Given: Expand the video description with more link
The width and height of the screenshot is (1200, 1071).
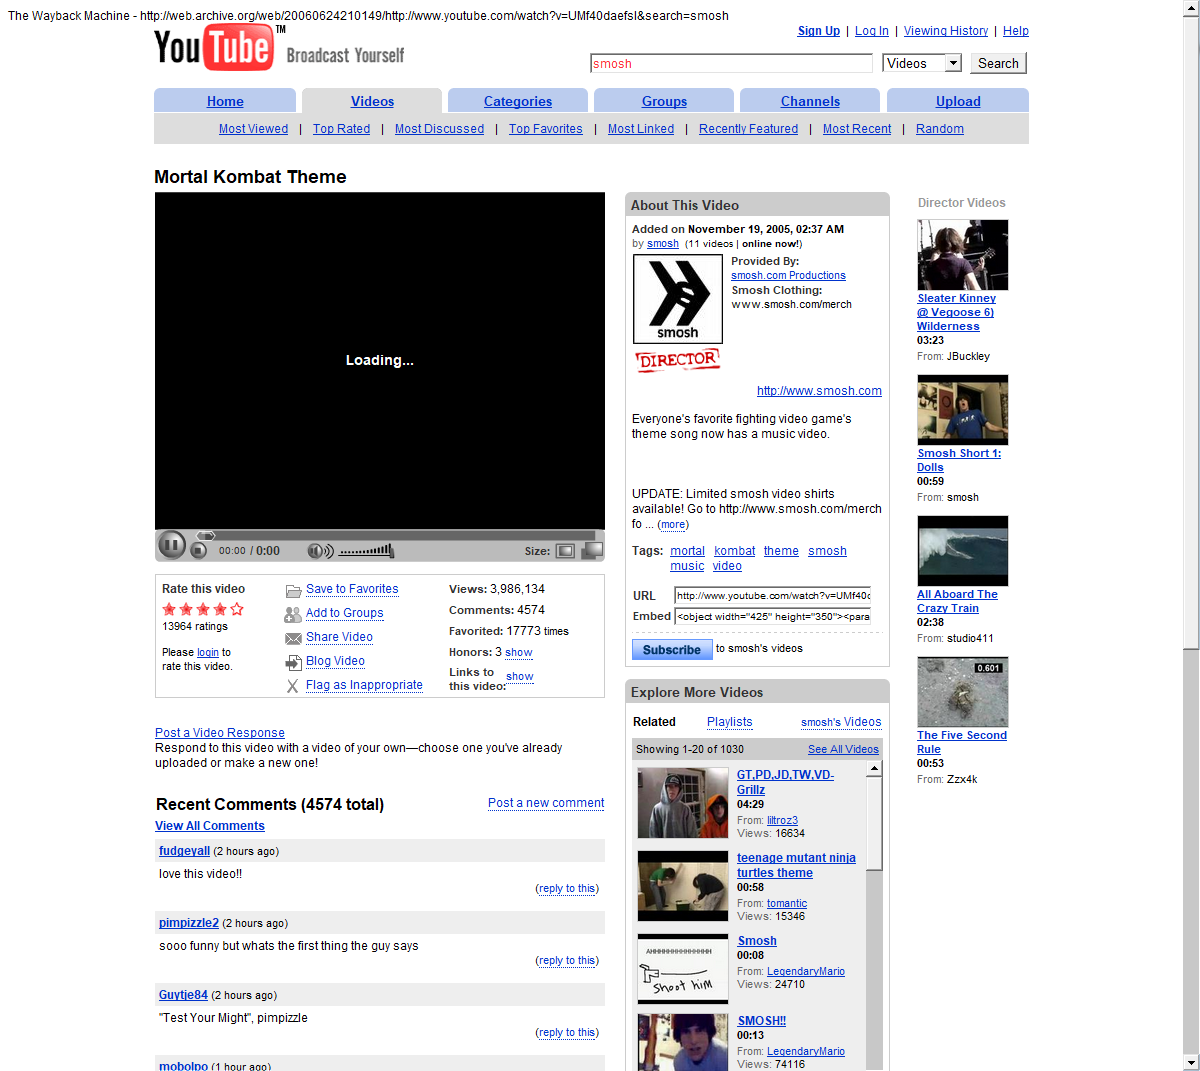Looking at the screenshot, I should point(673,524).
